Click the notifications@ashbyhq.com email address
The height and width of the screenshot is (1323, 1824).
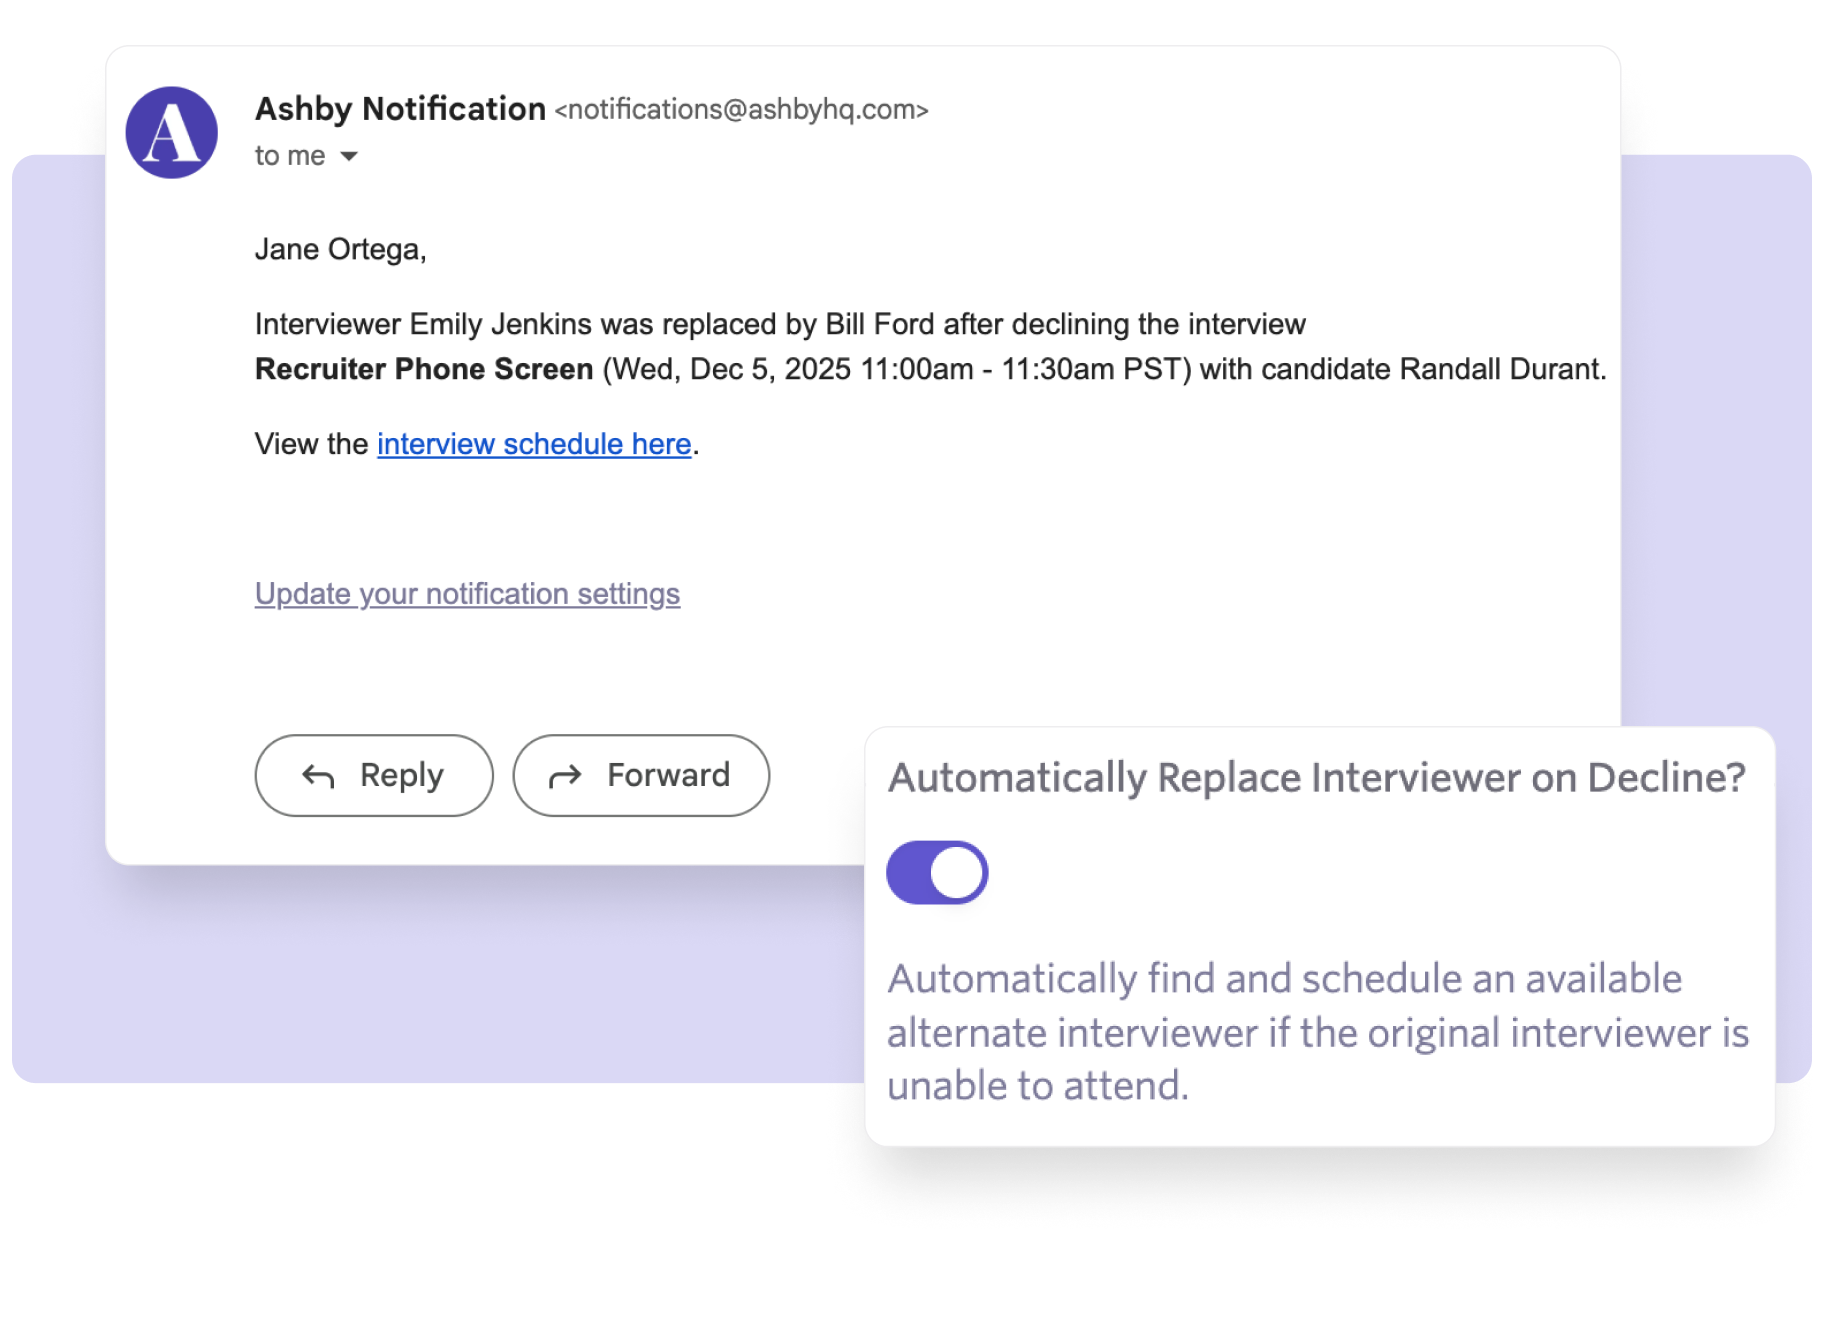click(741, 110)
